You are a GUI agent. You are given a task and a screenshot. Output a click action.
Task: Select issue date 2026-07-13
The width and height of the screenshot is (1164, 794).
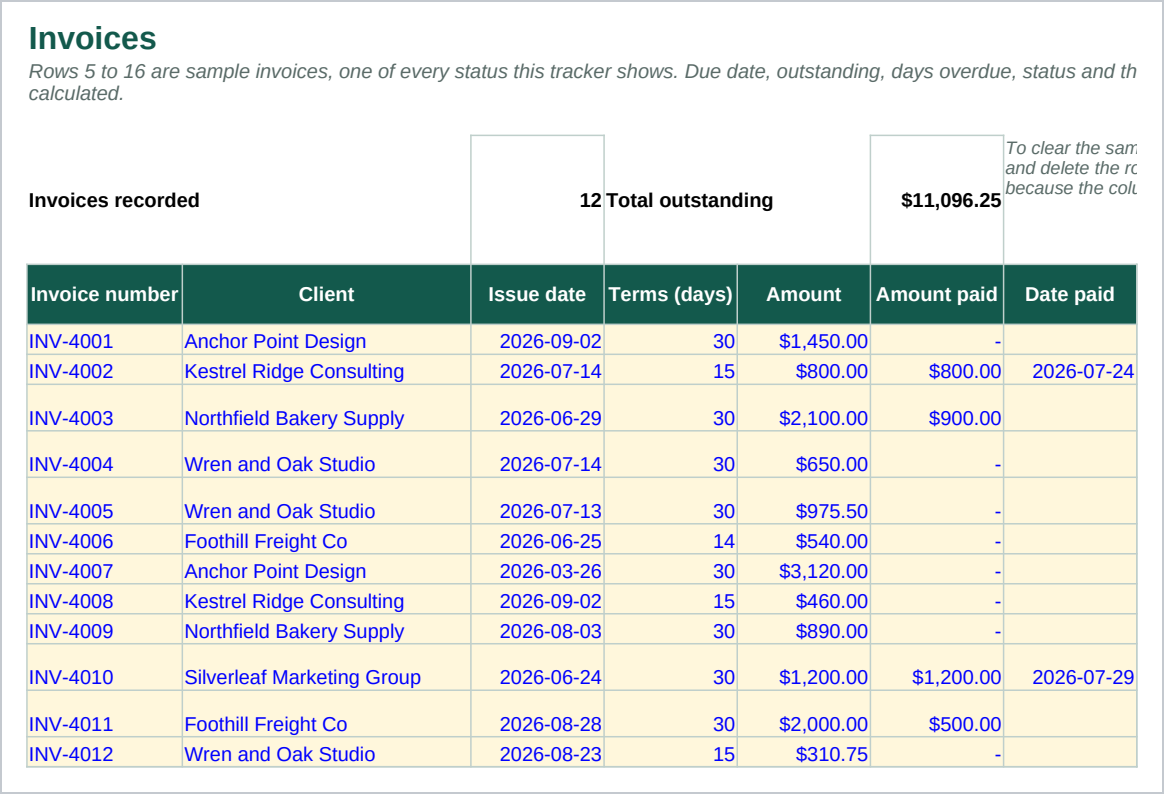tap(537, 502)
